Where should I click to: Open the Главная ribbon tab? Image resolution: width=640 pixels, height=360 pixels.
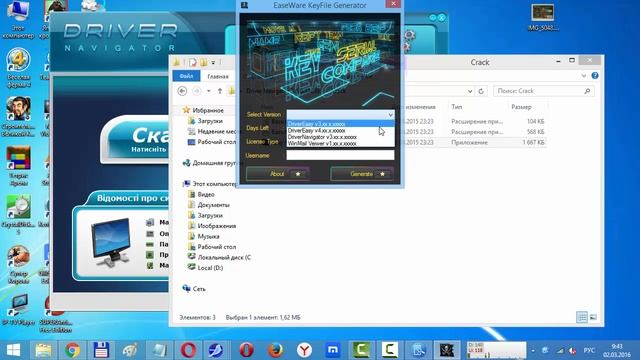tap(218, 76)
